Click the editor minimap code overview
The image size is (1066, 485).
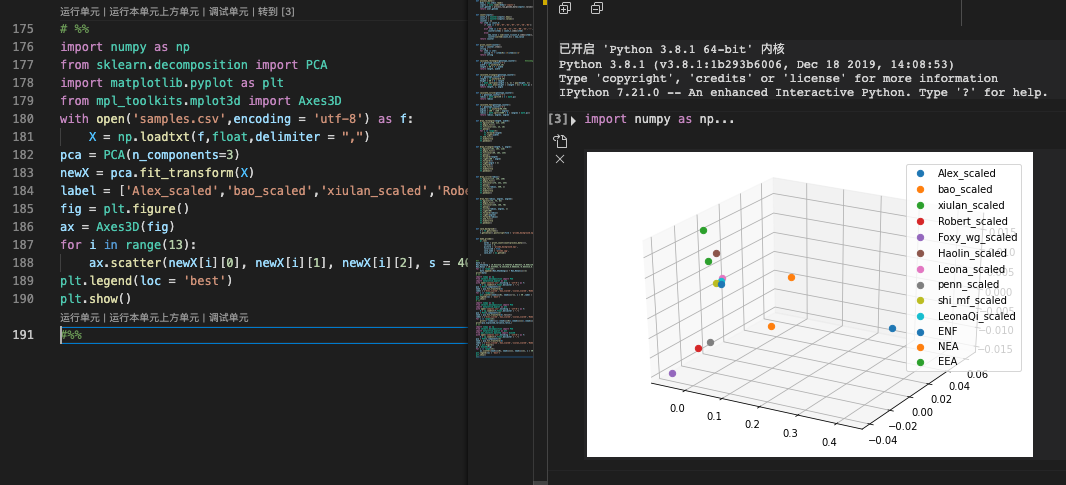coord(504,180)
